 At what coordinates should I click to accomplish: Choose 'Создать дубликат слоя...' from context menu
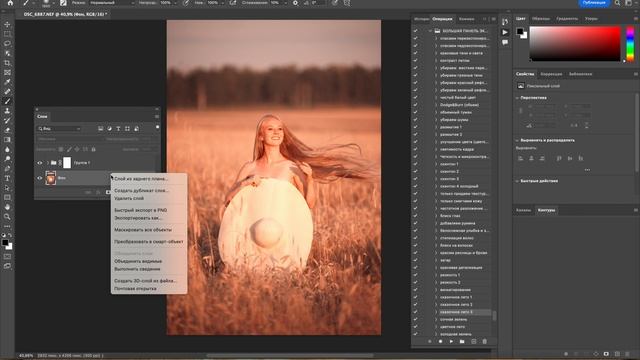click(141, 191)
